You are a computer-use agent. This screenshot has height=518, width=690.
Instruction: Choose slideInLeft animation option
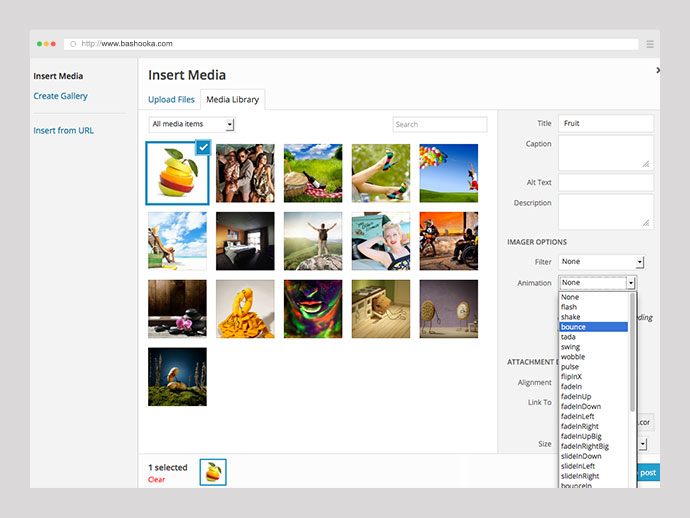point(593,466)
